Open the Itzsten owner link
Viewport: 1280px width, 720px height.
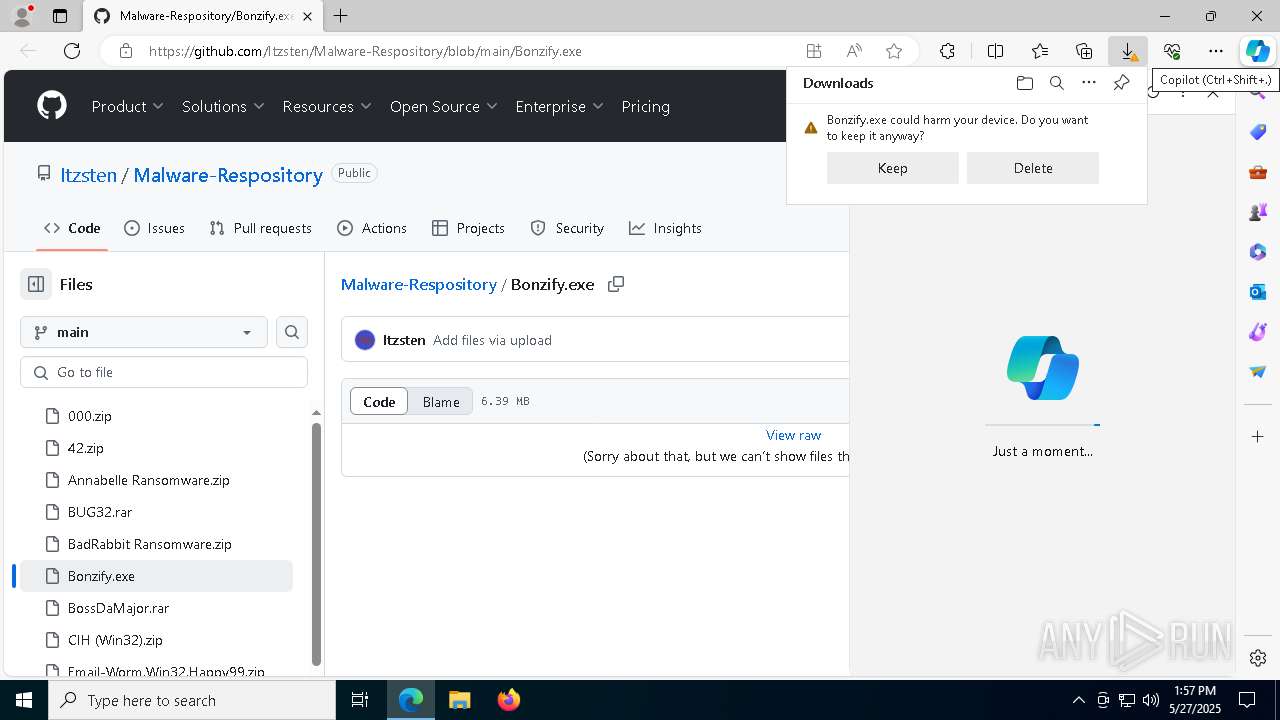click(88, 175)
